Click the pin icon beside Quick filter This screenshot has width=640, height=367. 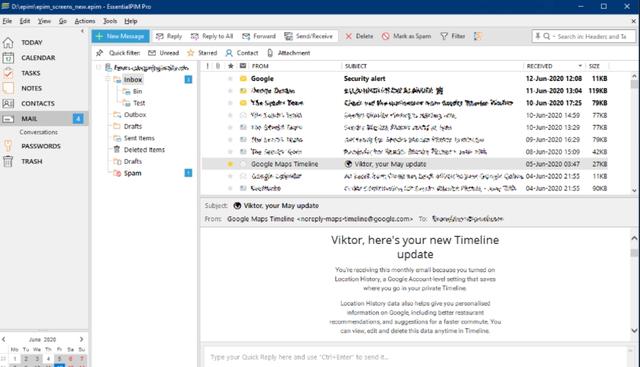(x=100, y=53)
